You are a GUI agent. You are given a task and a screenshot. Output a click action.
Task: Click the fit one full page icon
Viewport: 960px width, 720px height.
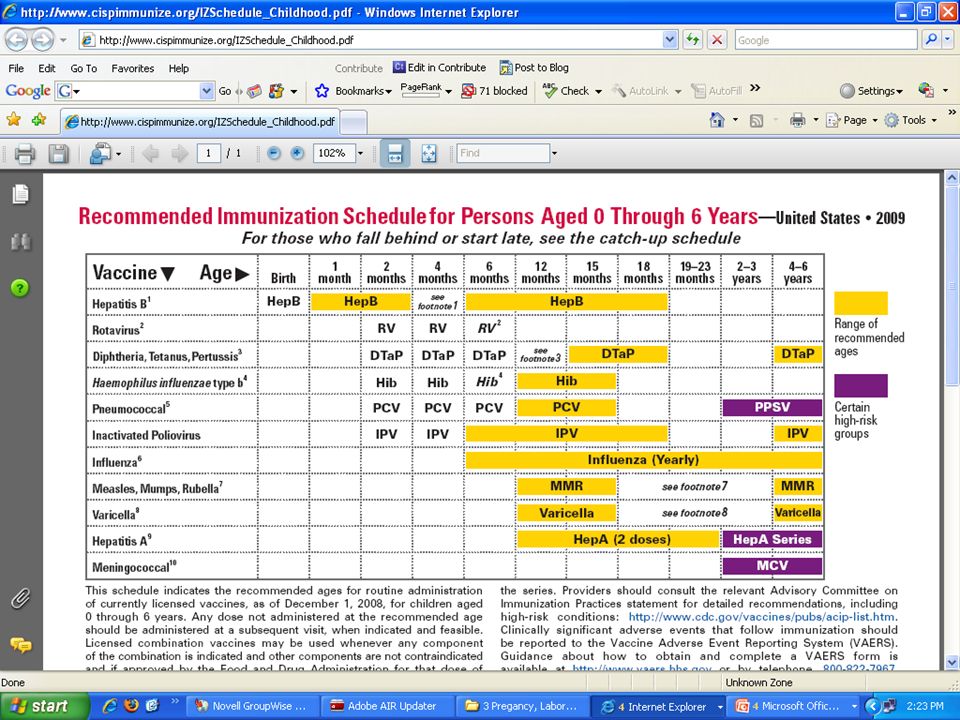pyautogui.click(x=429, y=153)
